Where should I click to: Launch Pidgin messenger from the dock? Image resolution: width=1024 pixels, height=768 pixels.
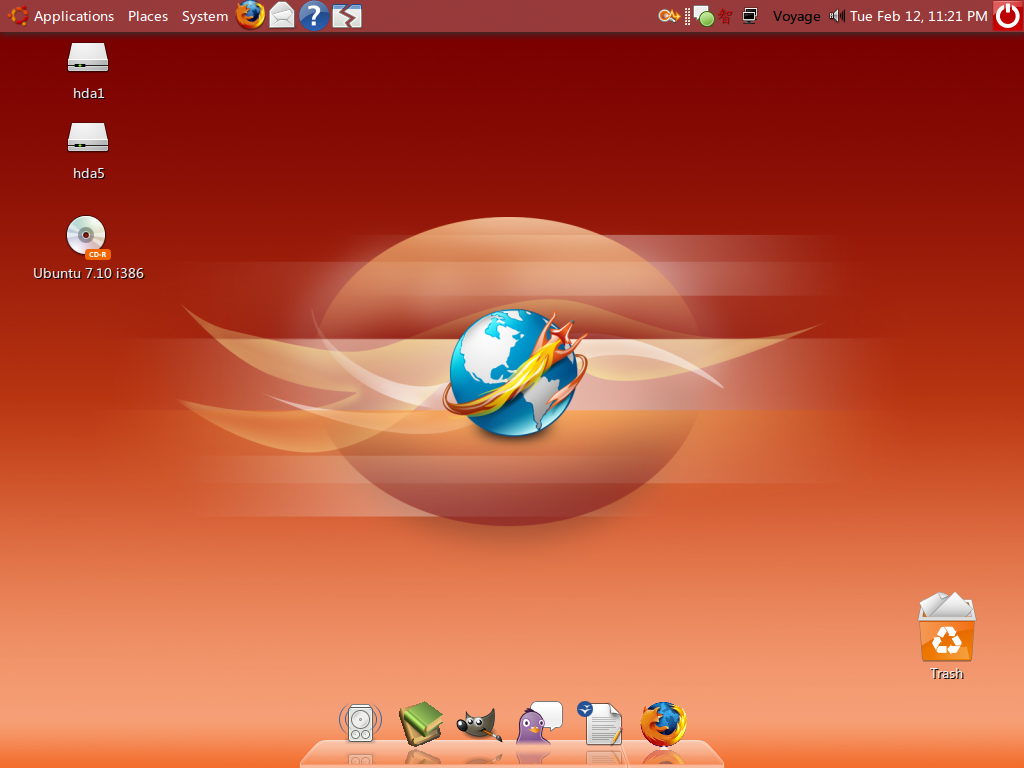(x=539, y=722)
